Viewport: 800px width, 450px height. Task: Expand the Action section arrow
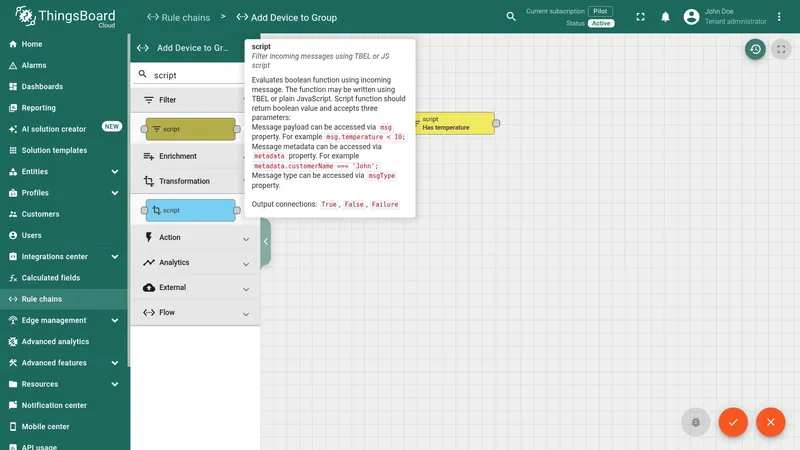pos(246,239)
